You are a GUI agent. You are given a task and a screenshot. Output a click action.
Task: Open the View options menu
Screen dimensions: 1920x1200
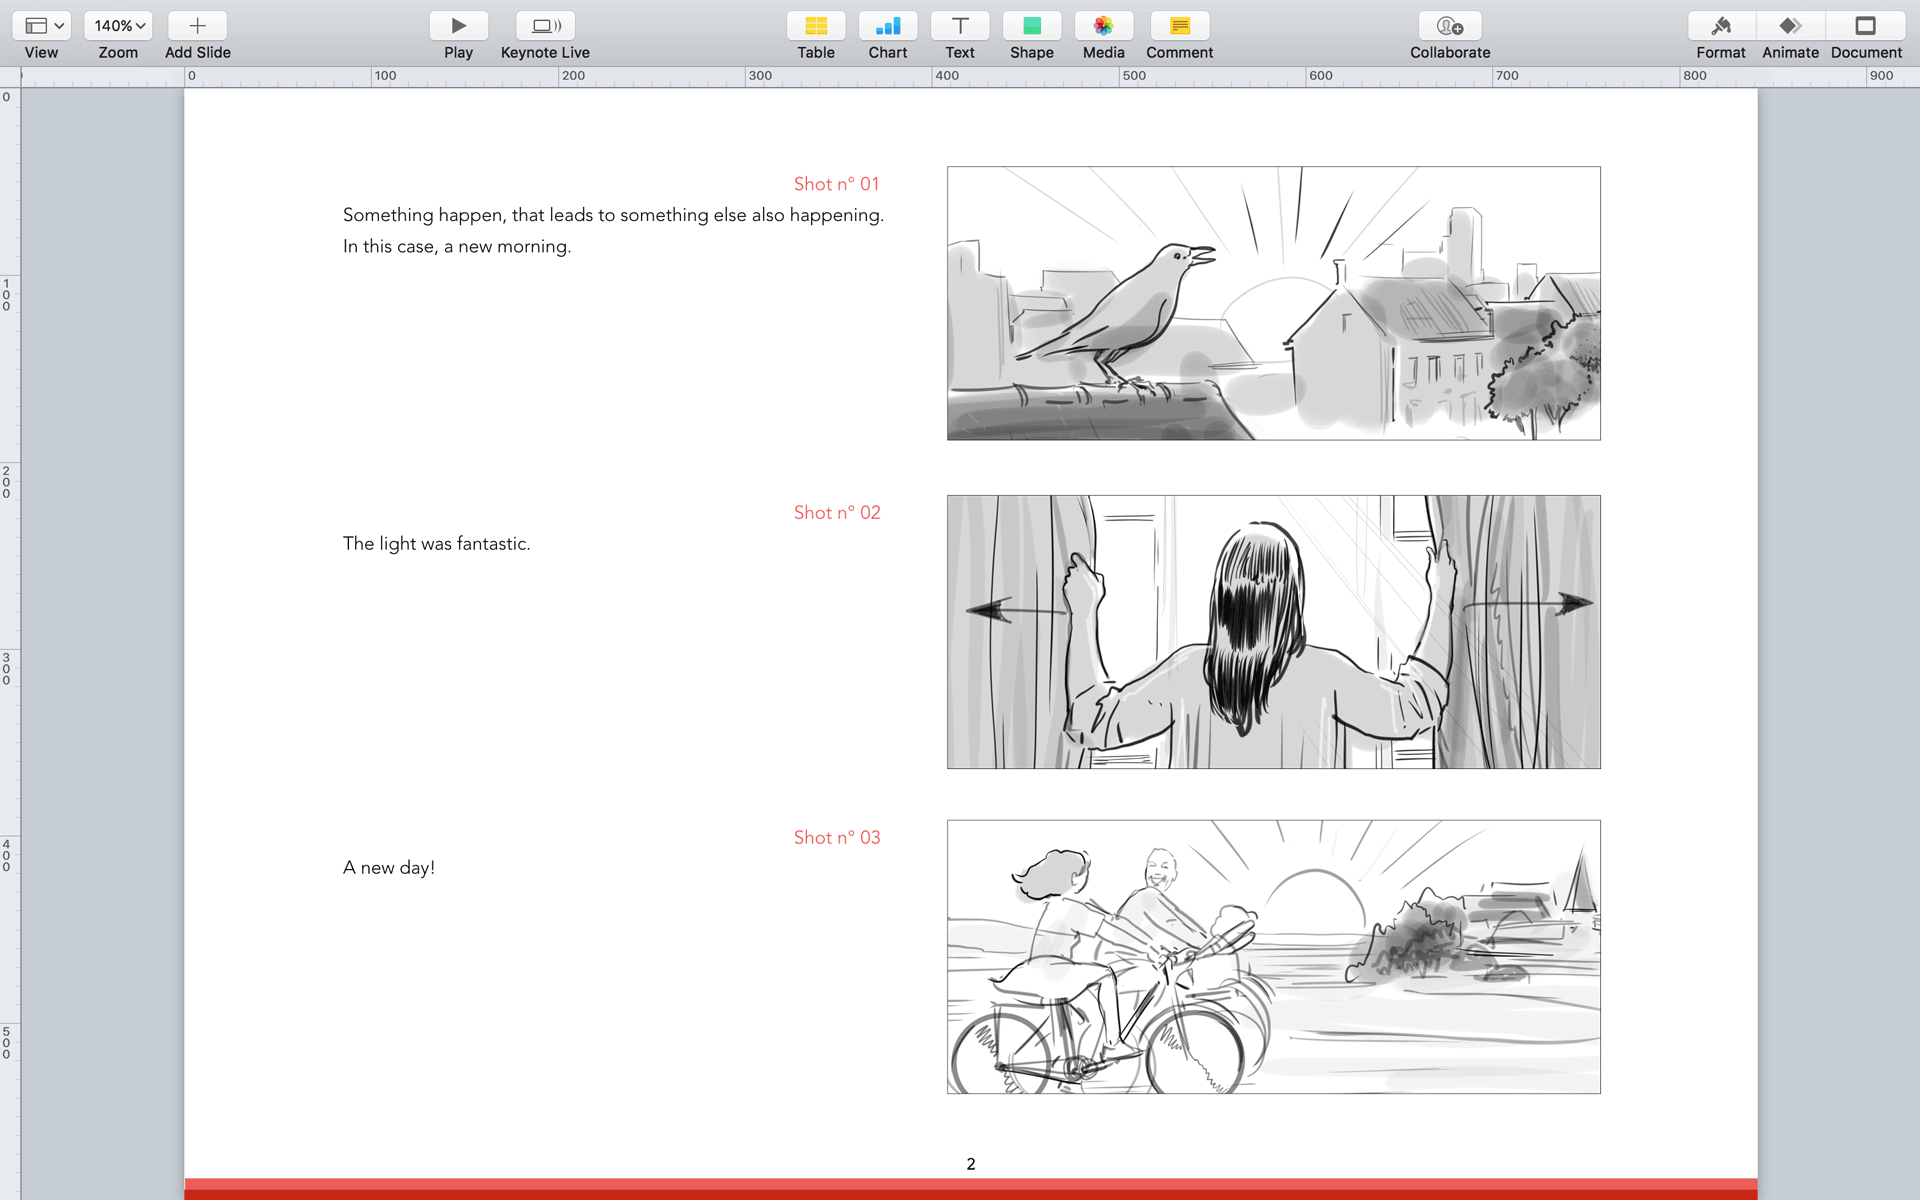click(x=41, y=26)
